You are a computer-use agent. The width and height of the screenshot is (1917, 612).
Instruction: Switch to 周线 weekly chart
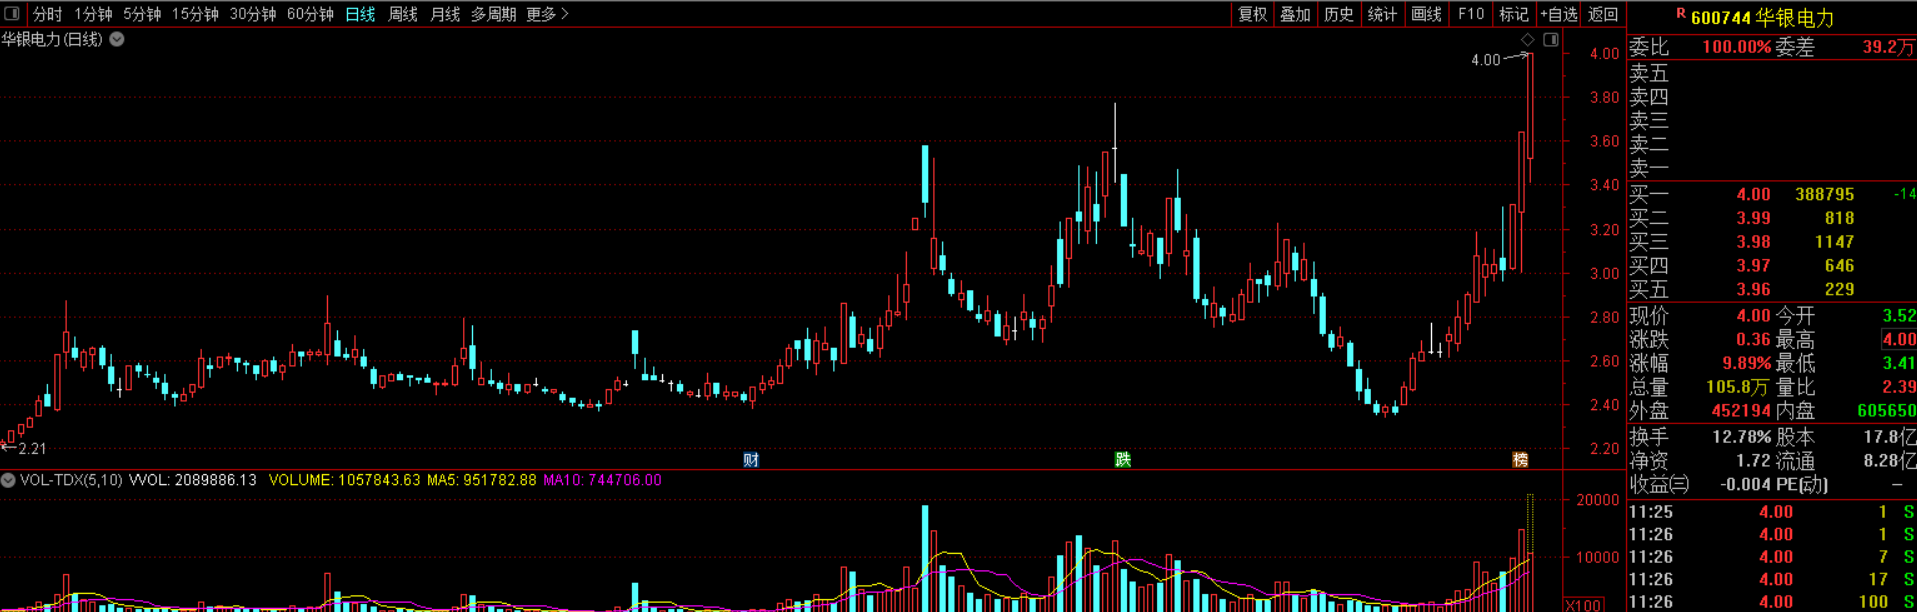click(403, 14)
